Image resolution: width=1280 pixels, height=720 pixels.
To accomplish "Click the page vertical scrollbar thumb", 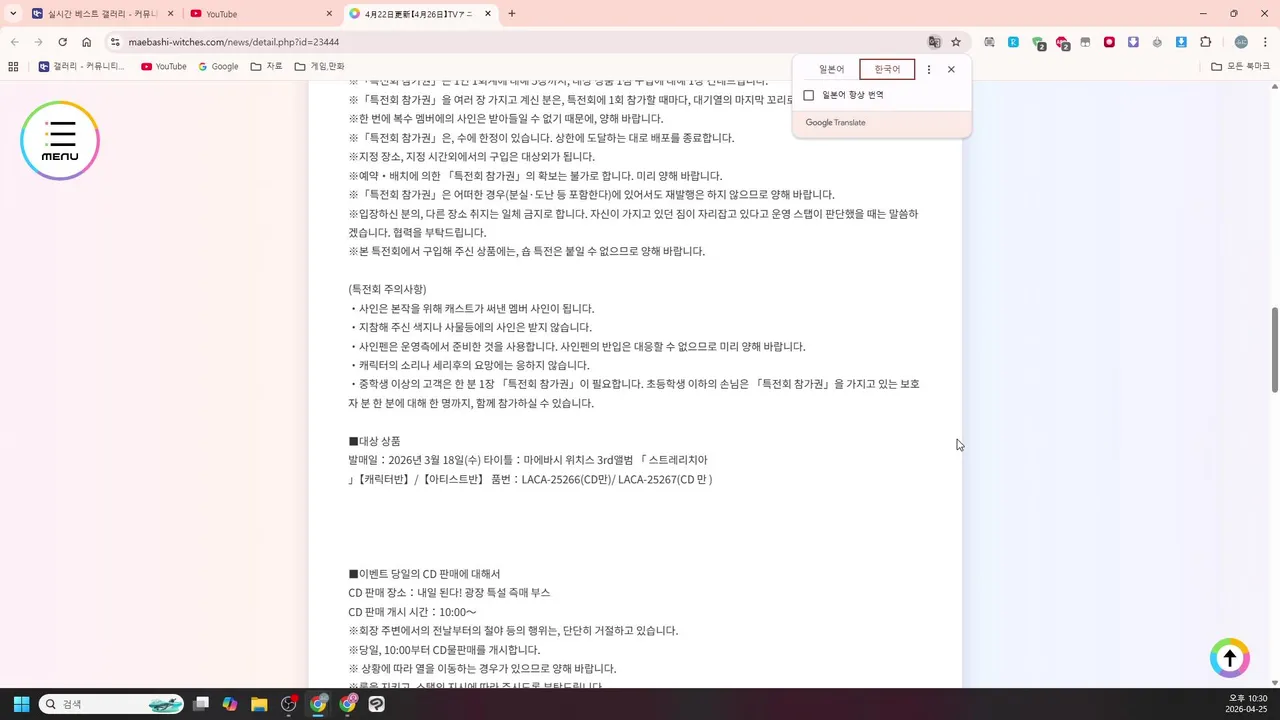I will click(x=1275, y=350).
